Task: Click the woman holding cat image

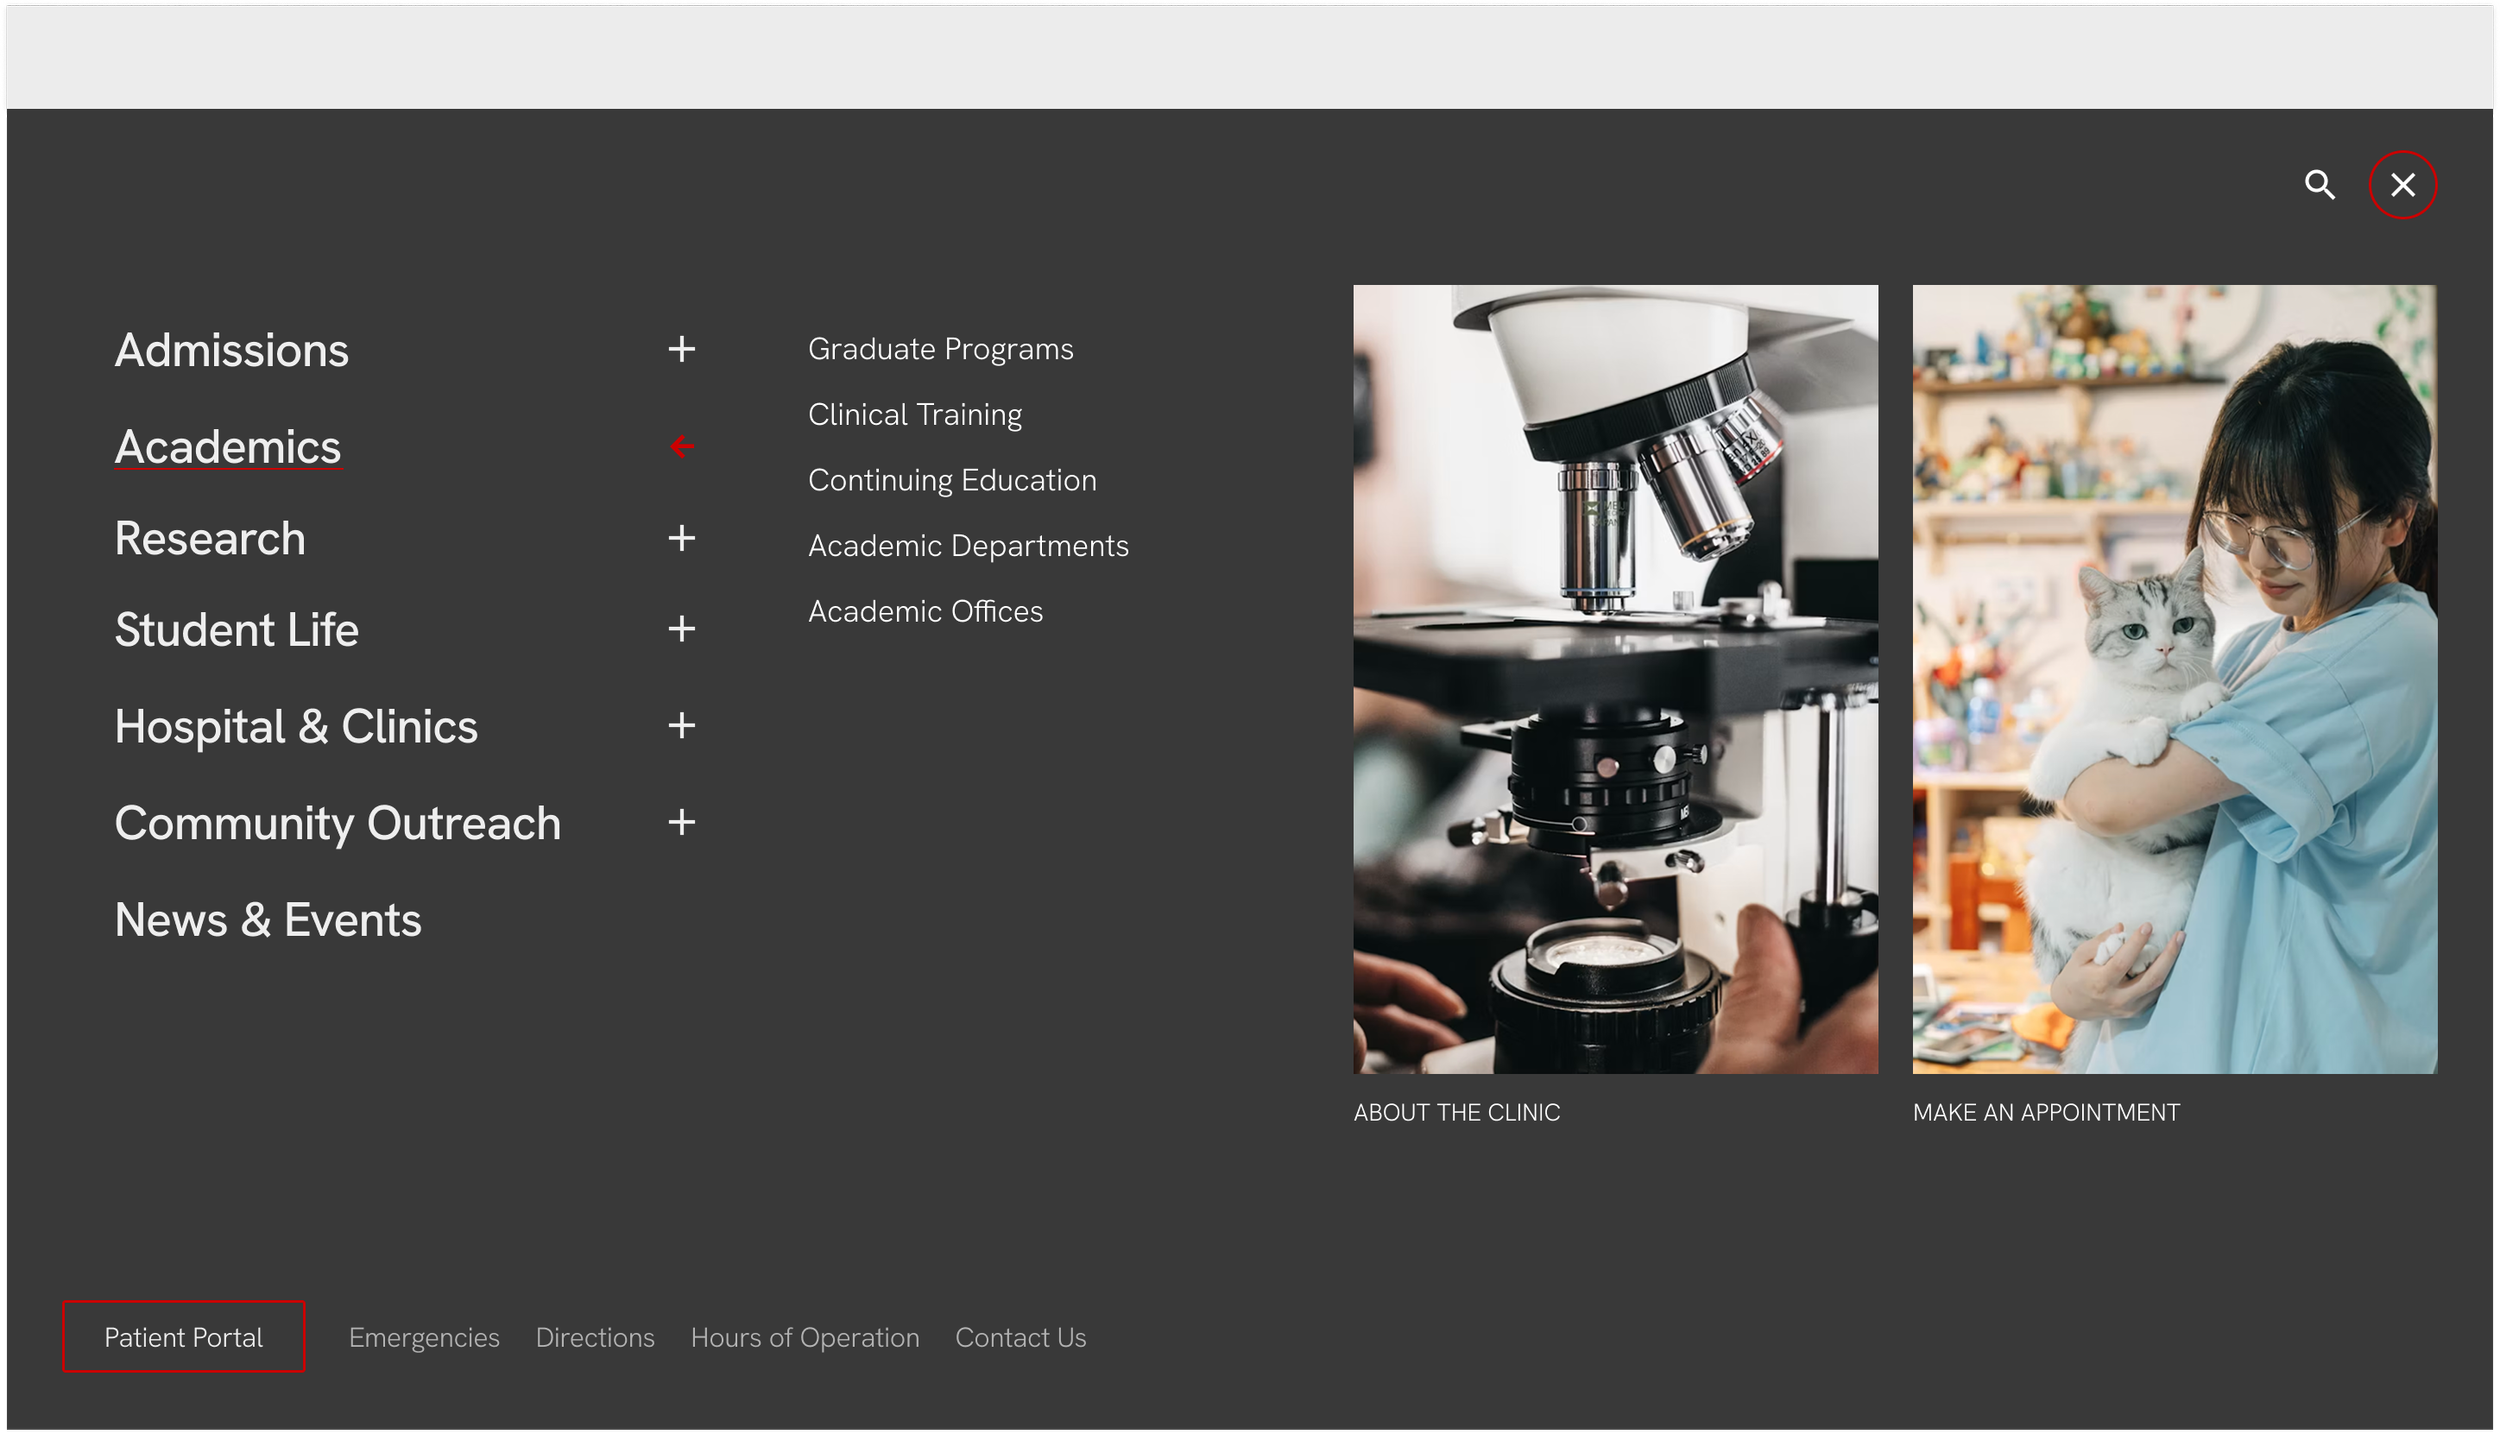Action: 2174,679
